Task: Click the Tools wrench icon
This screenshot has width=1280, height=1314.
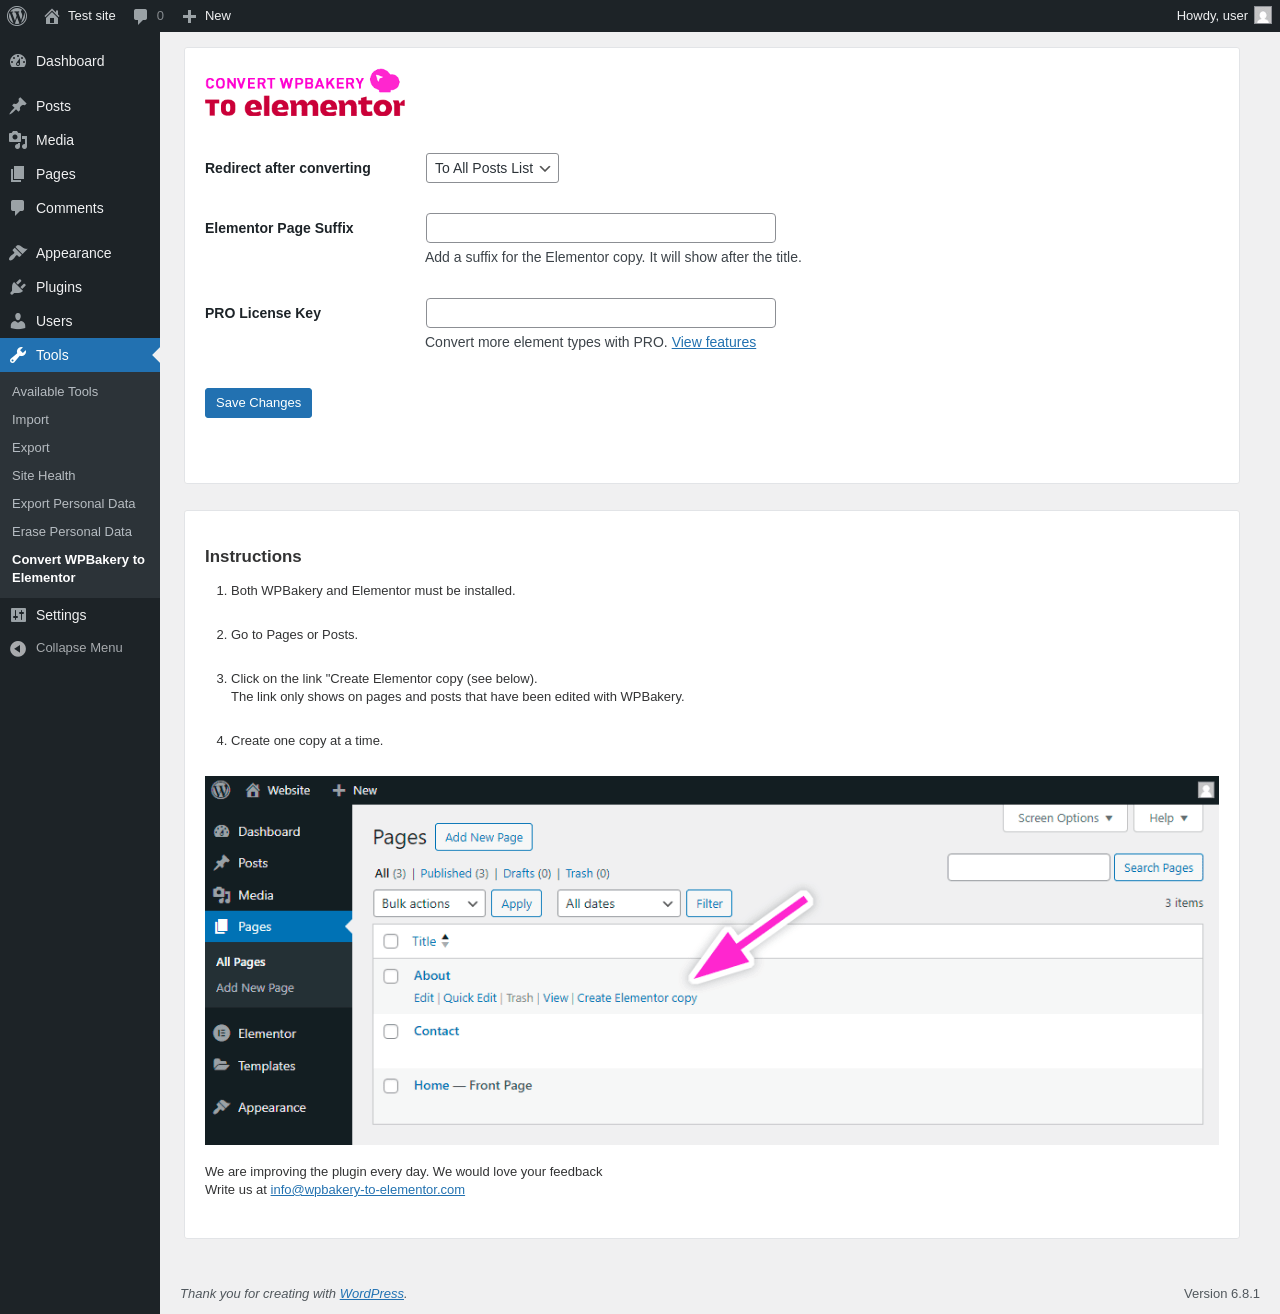Action: pos(18,355)
